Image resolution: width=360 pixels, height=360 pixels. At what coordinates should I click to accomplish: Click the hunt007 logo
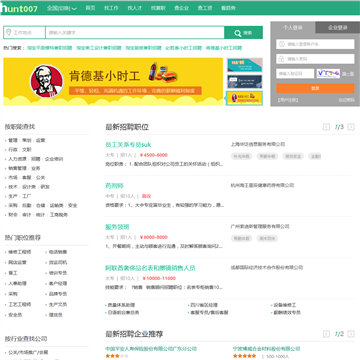pos(19,8)
